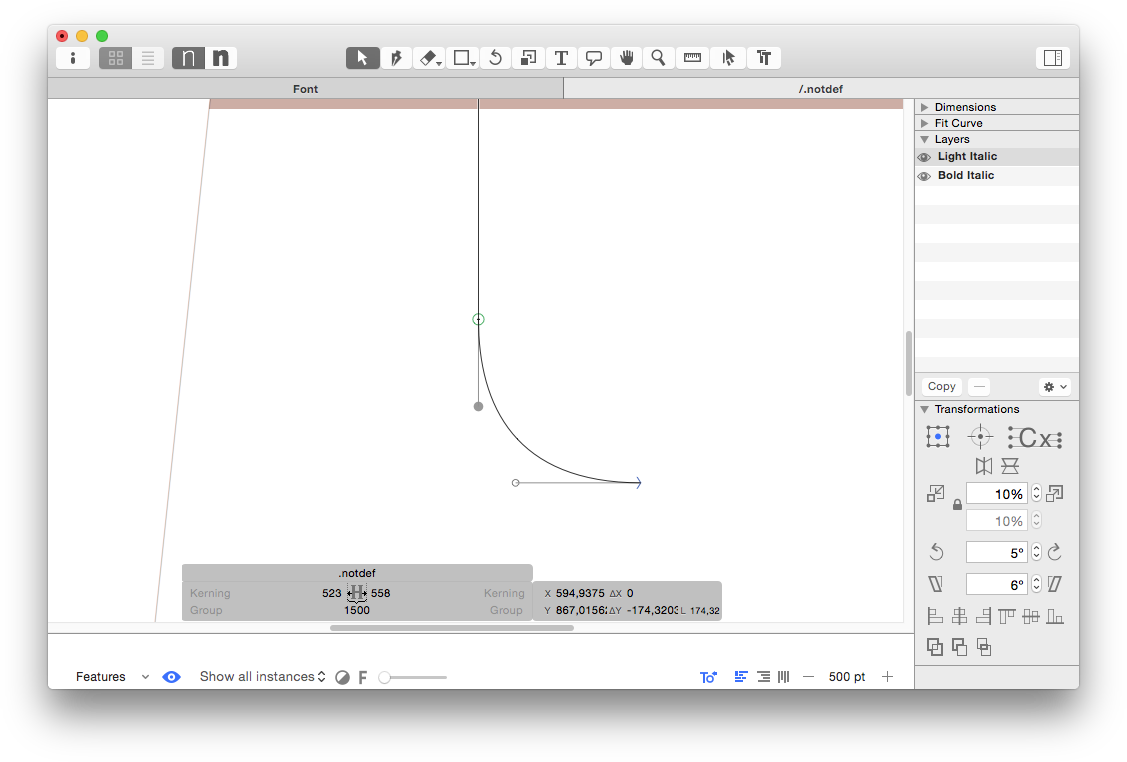The image size is (1127, 762).
Task: Switch to the Font tab
Action: [305, 89]
